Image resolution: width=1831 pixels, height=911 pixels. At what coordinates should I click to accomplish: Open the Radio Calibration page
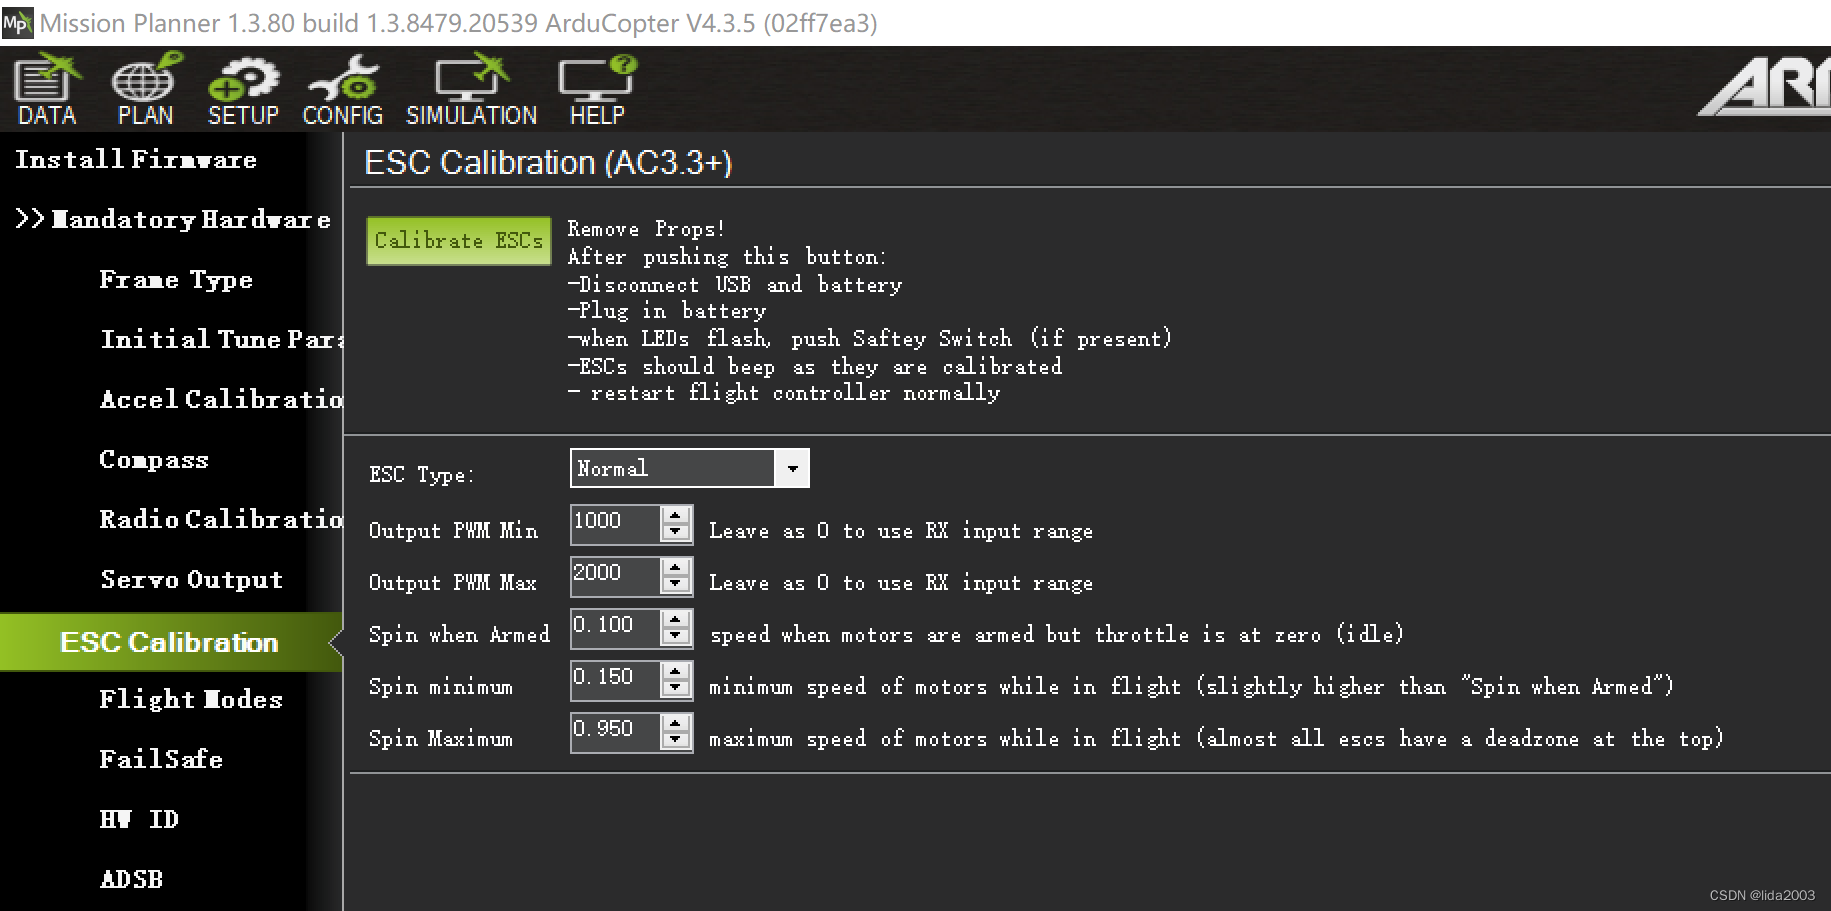(221, 520)
